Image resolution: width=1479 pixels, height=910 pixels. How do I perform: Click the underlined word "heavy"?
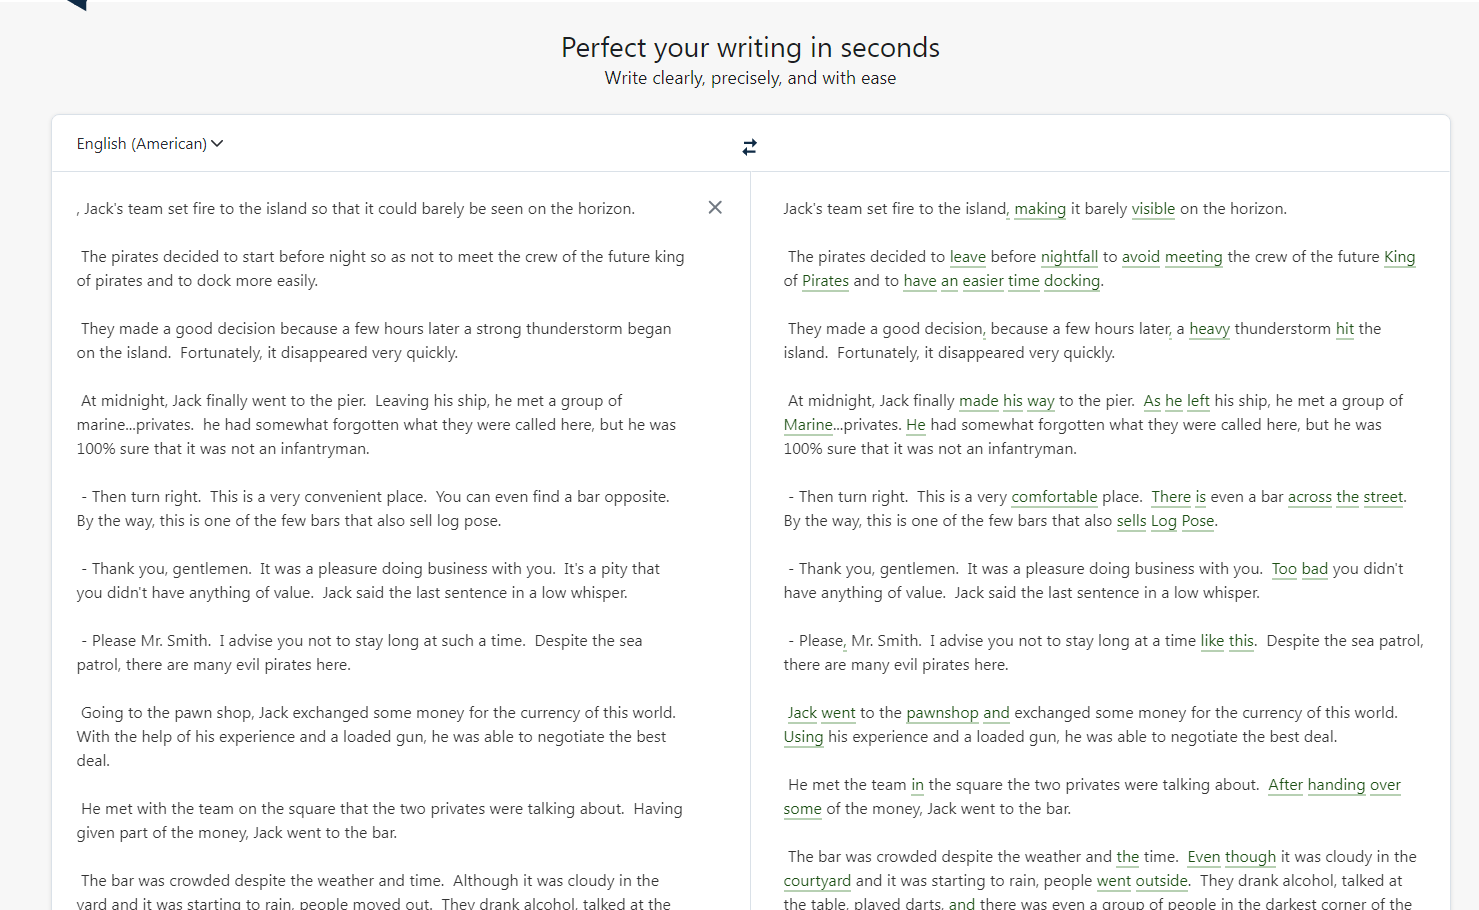pyautogui.click(x=1209, y=329)
